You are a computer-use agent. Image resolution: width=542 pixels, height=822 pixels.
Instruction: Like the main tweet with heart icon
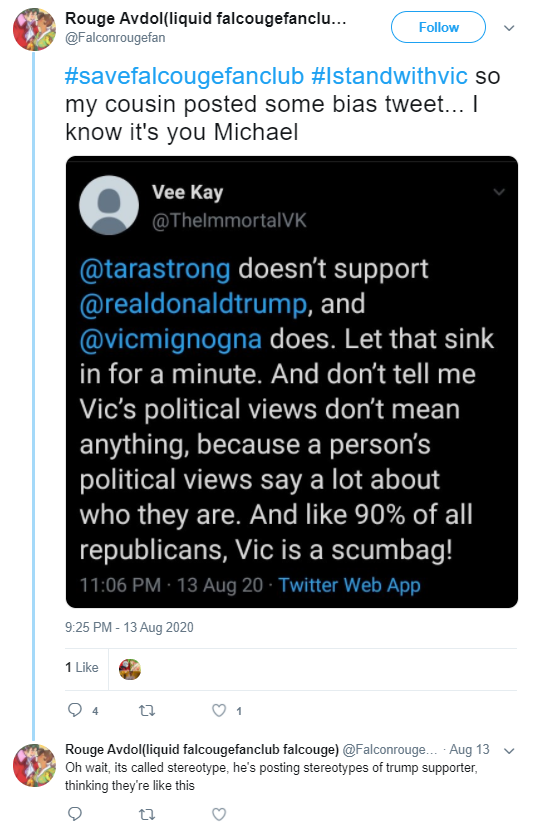click(x=219, y=710)
